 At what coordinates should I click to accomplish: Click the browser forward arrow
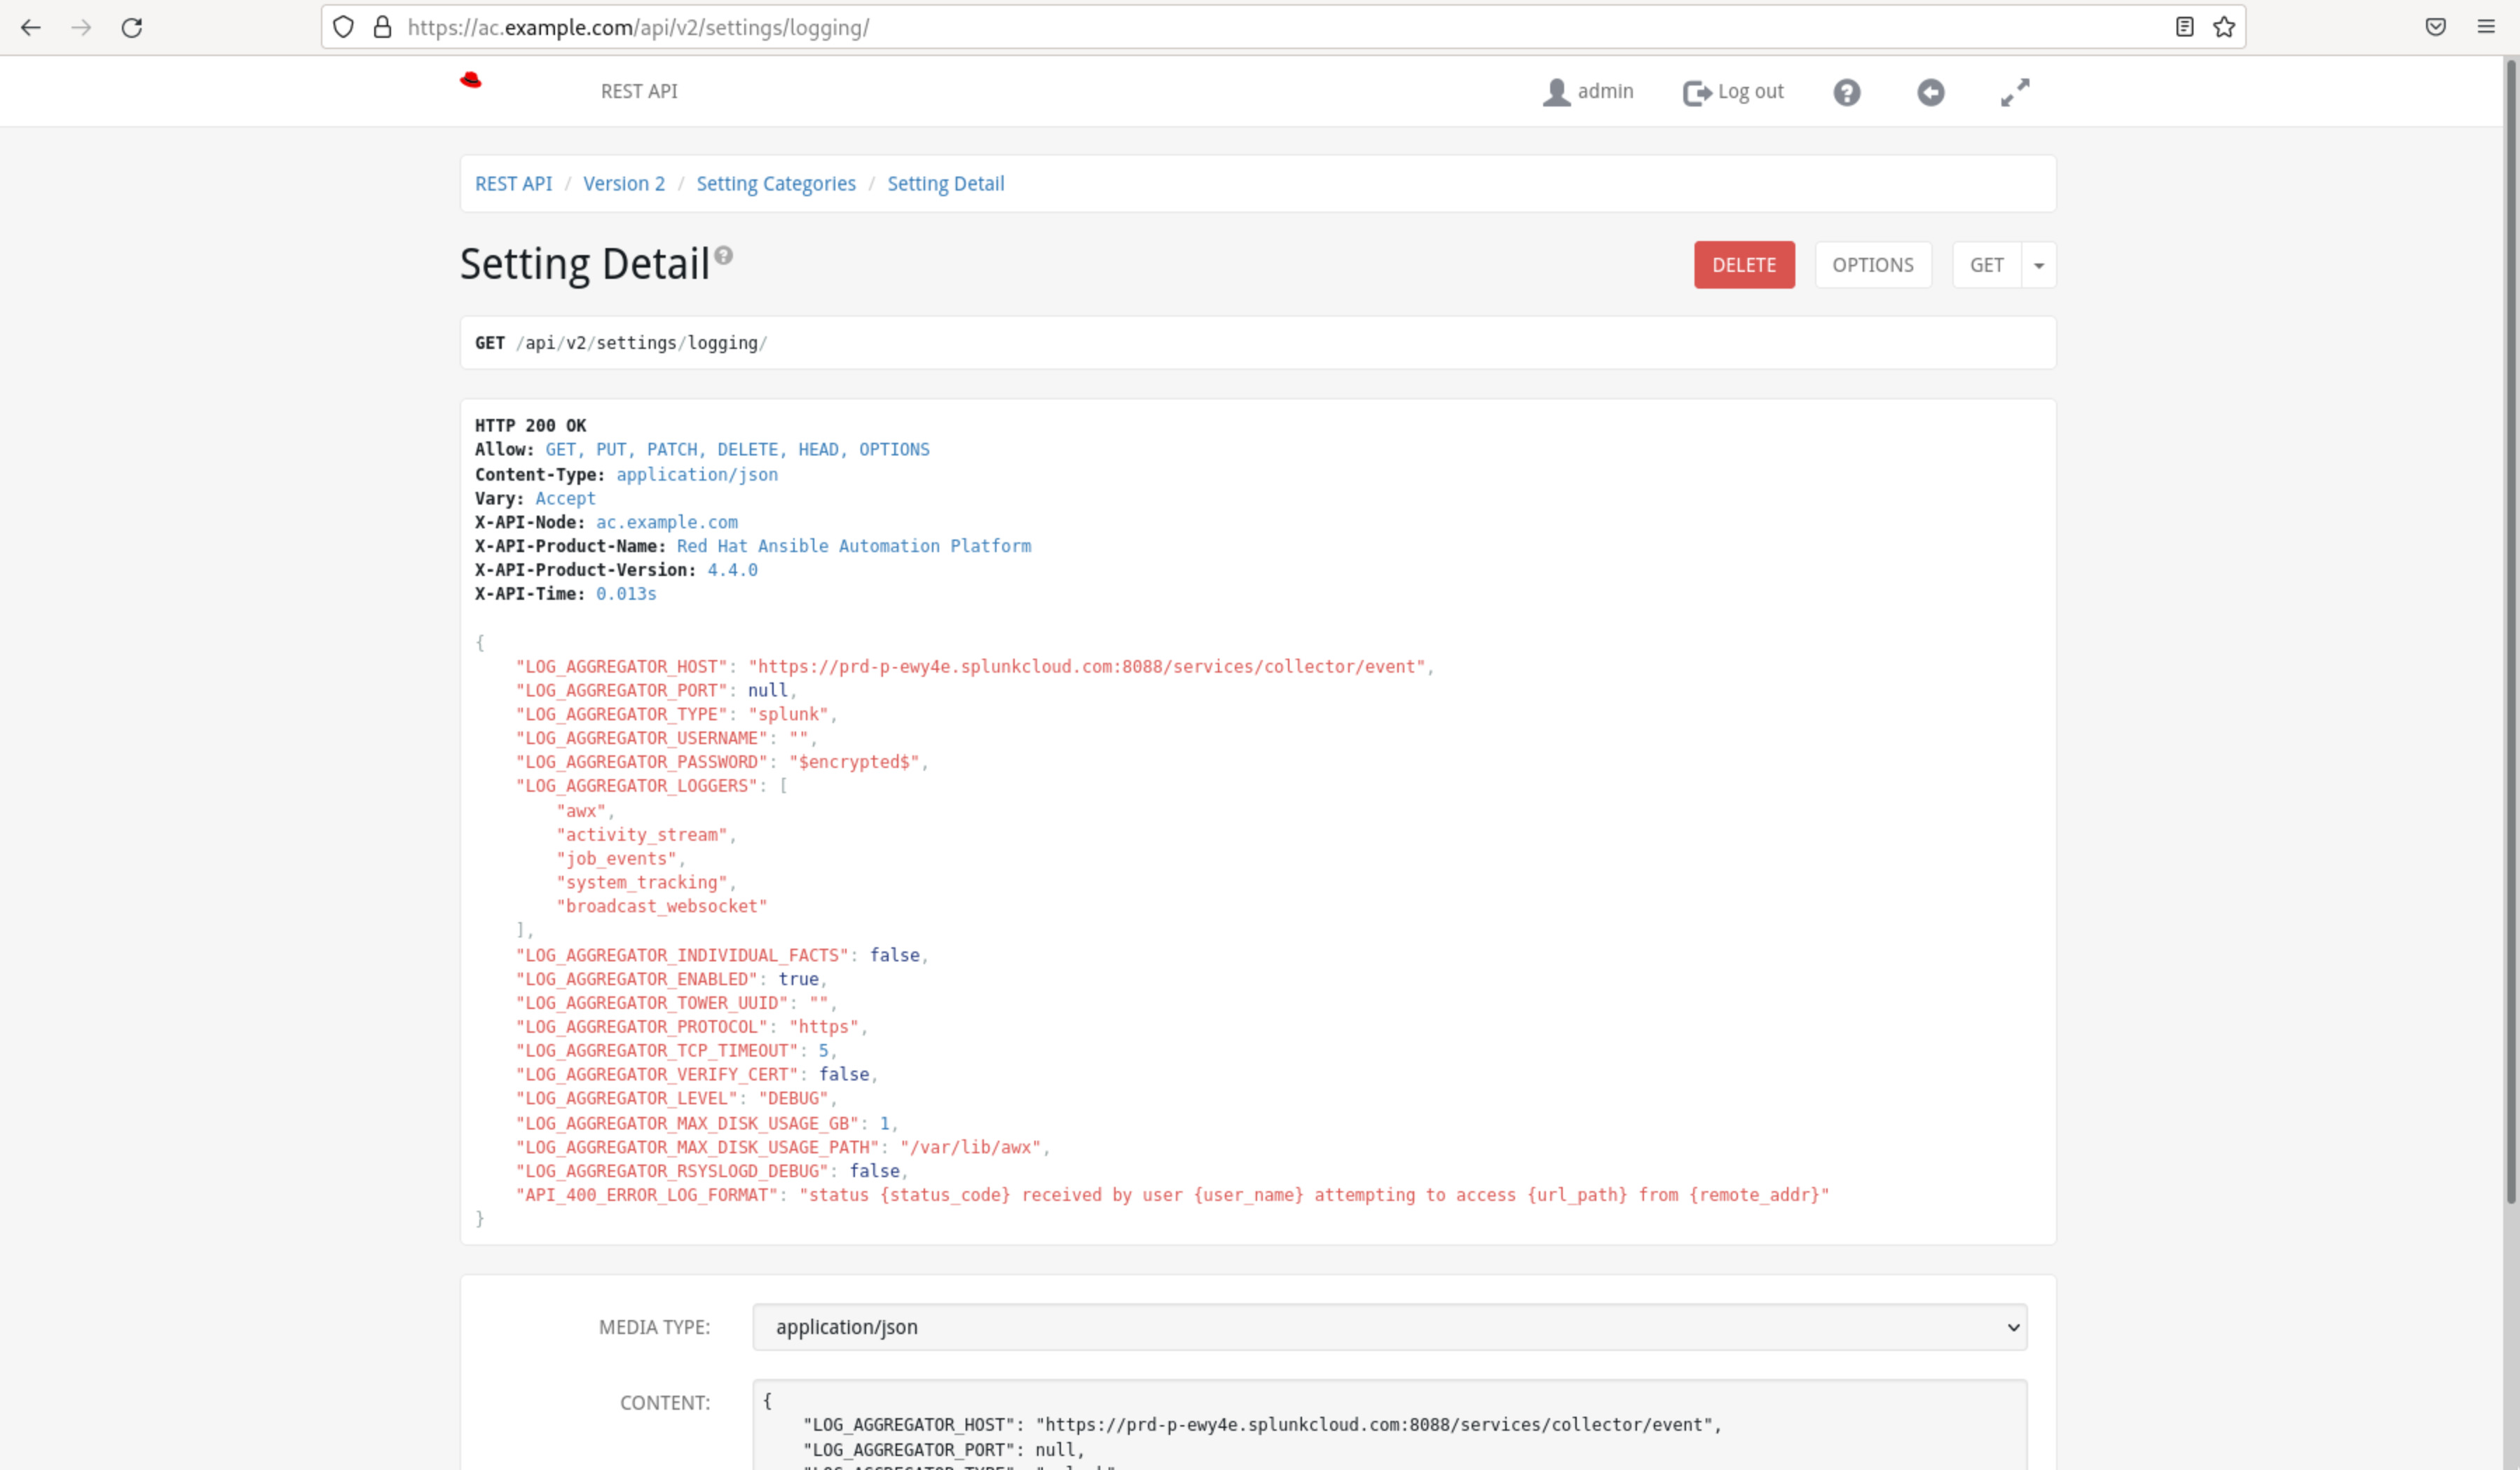(x=81, y=27)
